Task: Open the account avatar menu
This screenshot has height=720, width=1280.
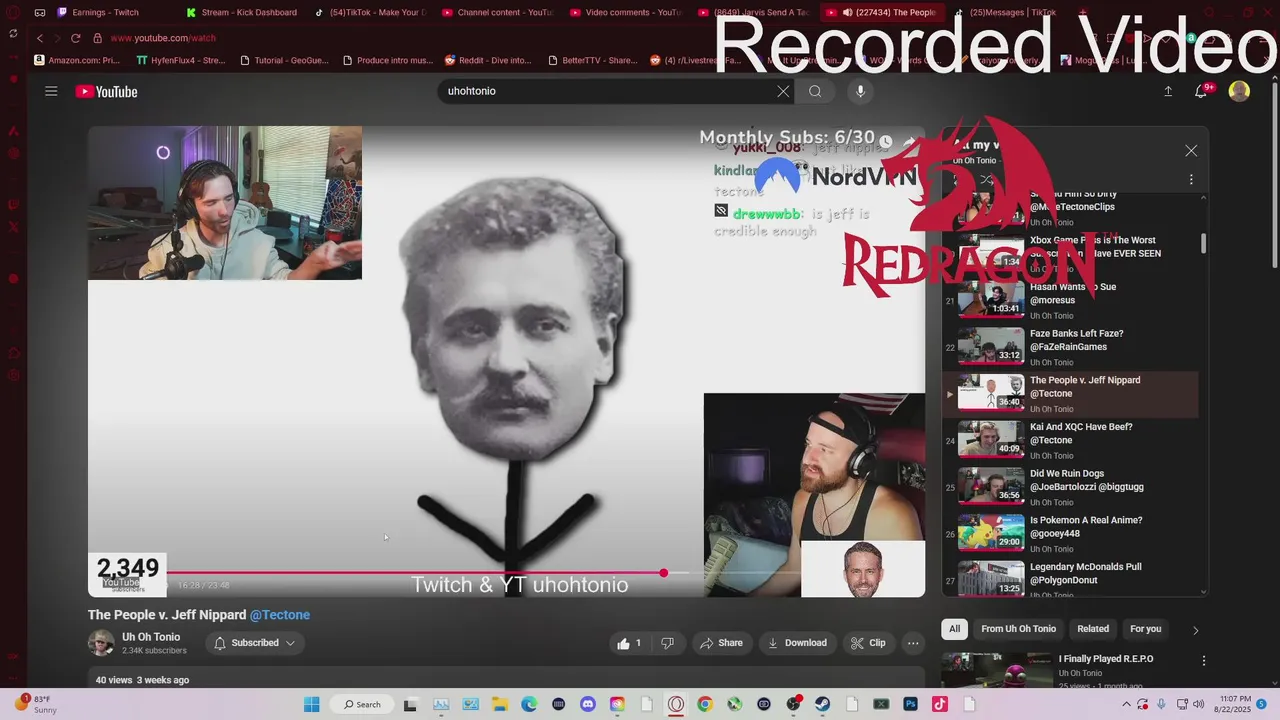Action: coord(1239,91)
